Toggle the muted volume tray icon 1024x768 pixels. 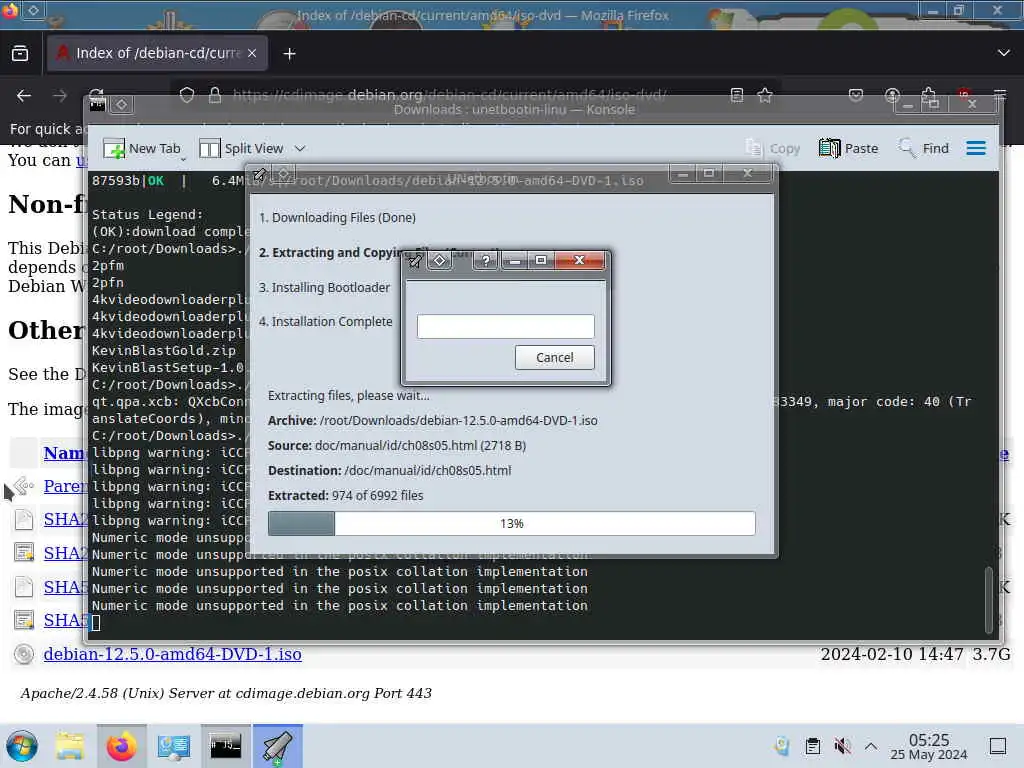pos(842,746)
